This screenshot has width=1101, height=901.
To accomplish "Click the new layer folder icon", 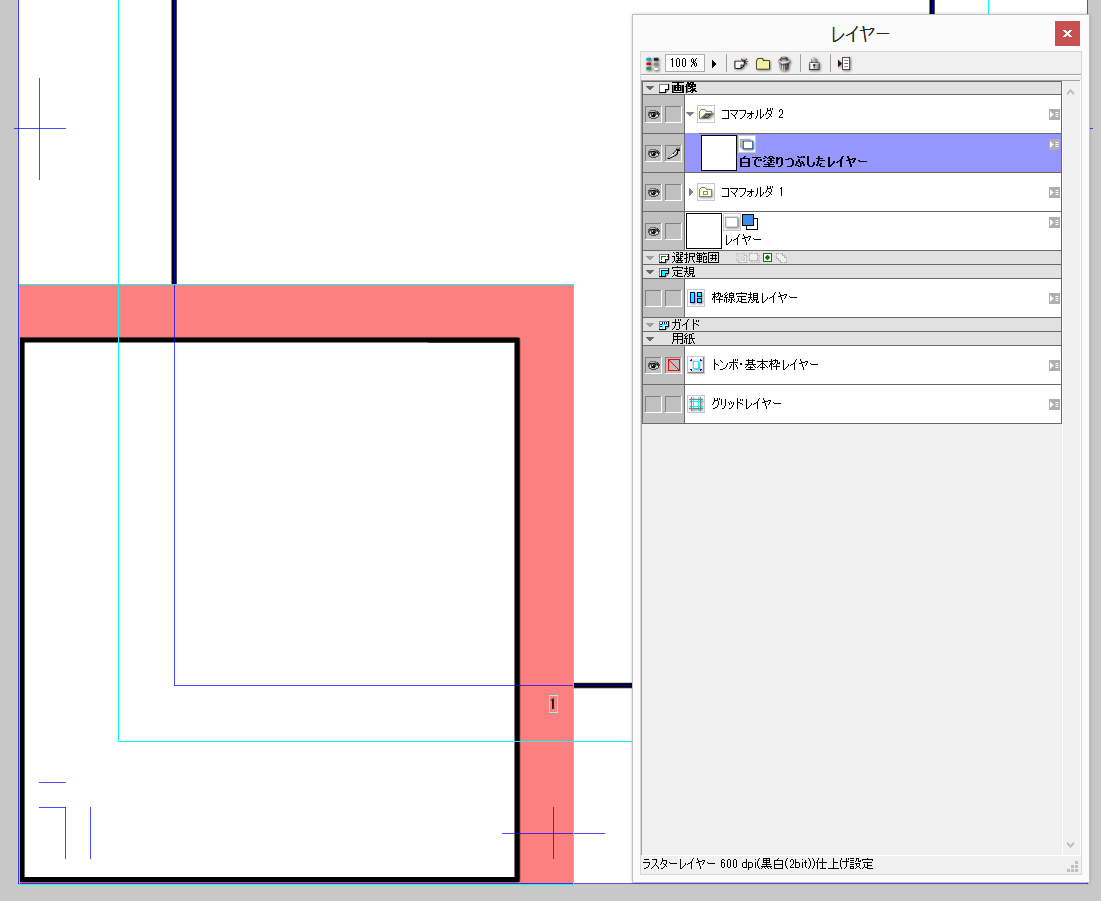I will pos(763,64).
